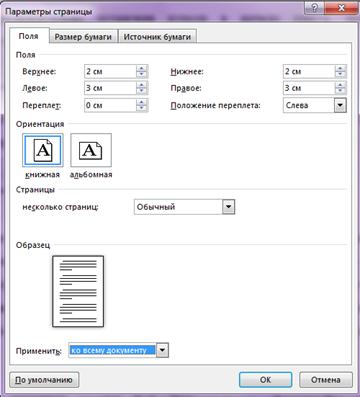Click the Правое margin input field
Screen dimensions: 360x397
pyautogui.click(x=309, y=88)
